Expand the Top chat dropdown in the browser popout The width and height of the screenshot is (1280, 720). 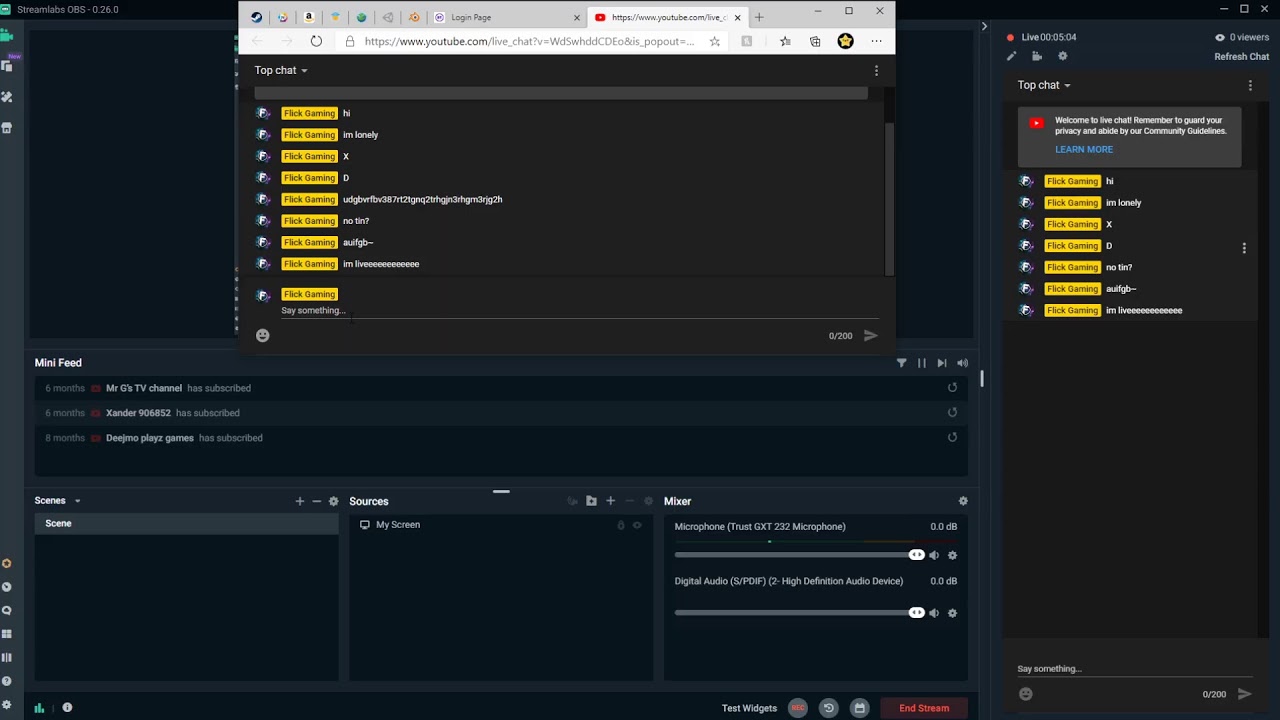(x=280, y=70)
